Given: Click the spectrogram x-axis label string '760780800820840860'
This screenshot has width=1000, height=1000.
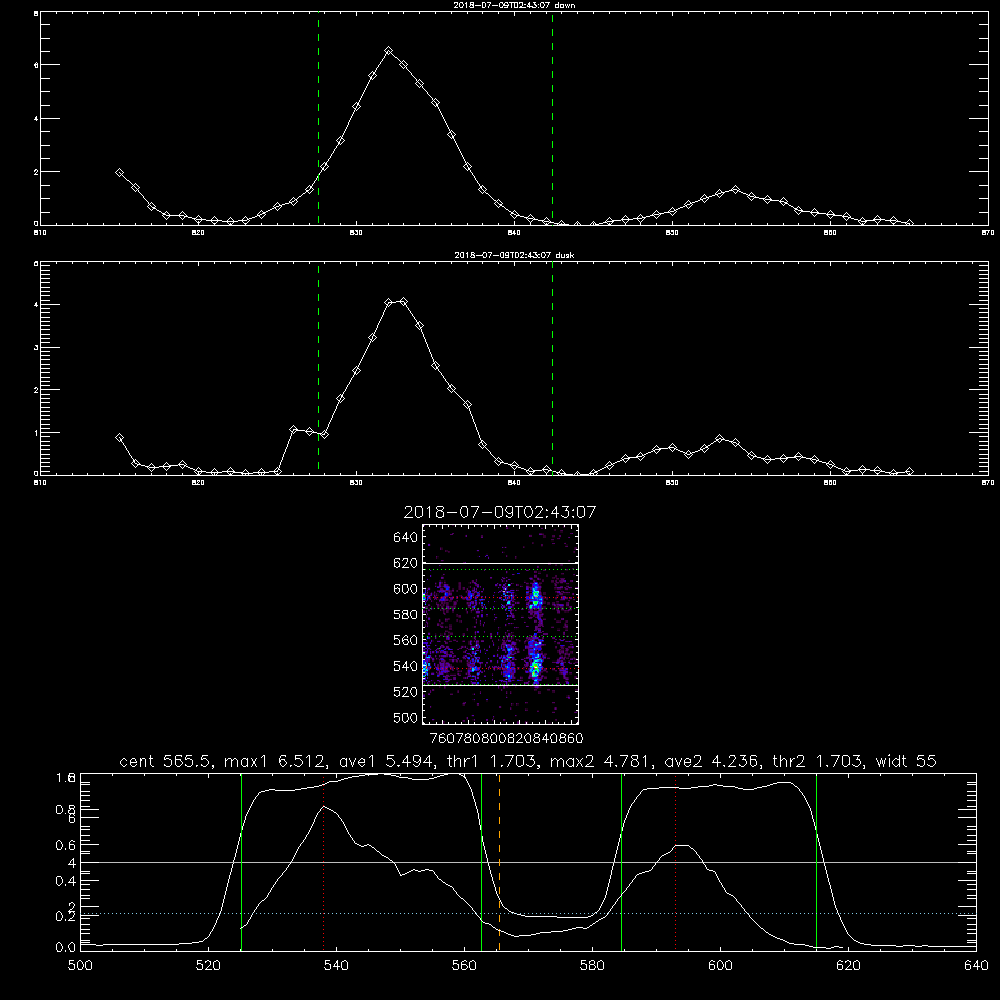Looking at the screenshot, I should click(x=506, y=739).
